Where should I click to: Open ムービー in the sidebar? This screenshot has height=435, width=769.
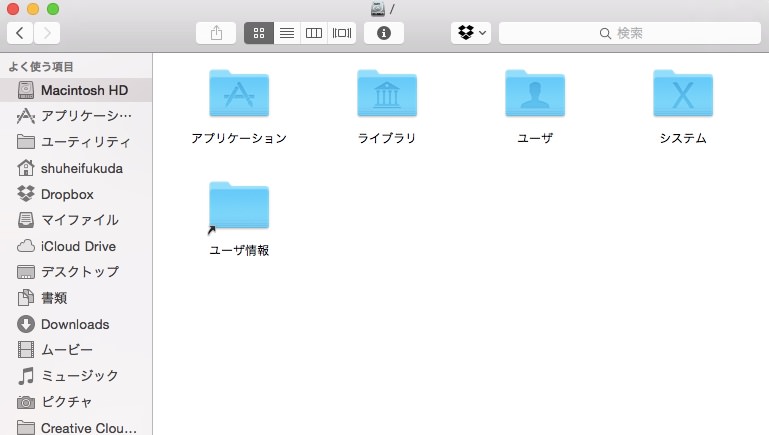[76, 350]
